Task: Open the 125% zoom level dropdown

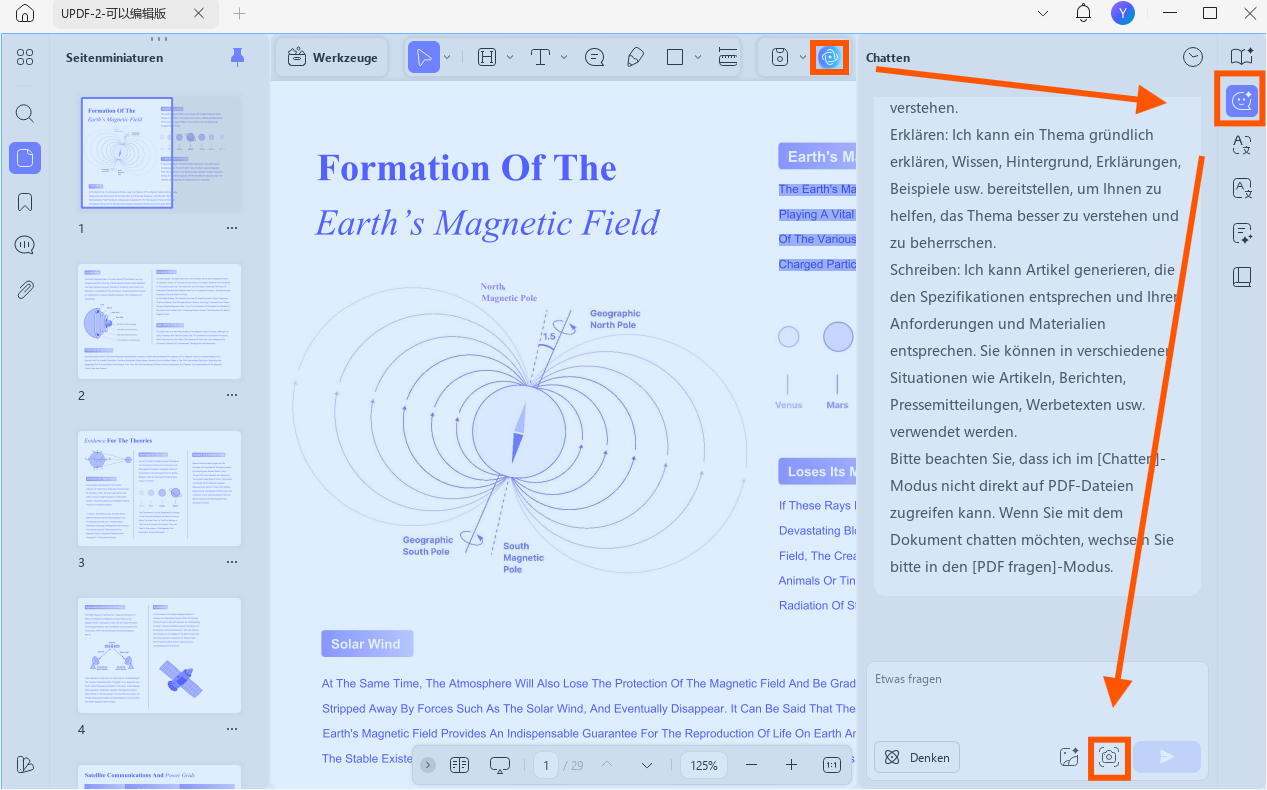Action: point(704,765)
